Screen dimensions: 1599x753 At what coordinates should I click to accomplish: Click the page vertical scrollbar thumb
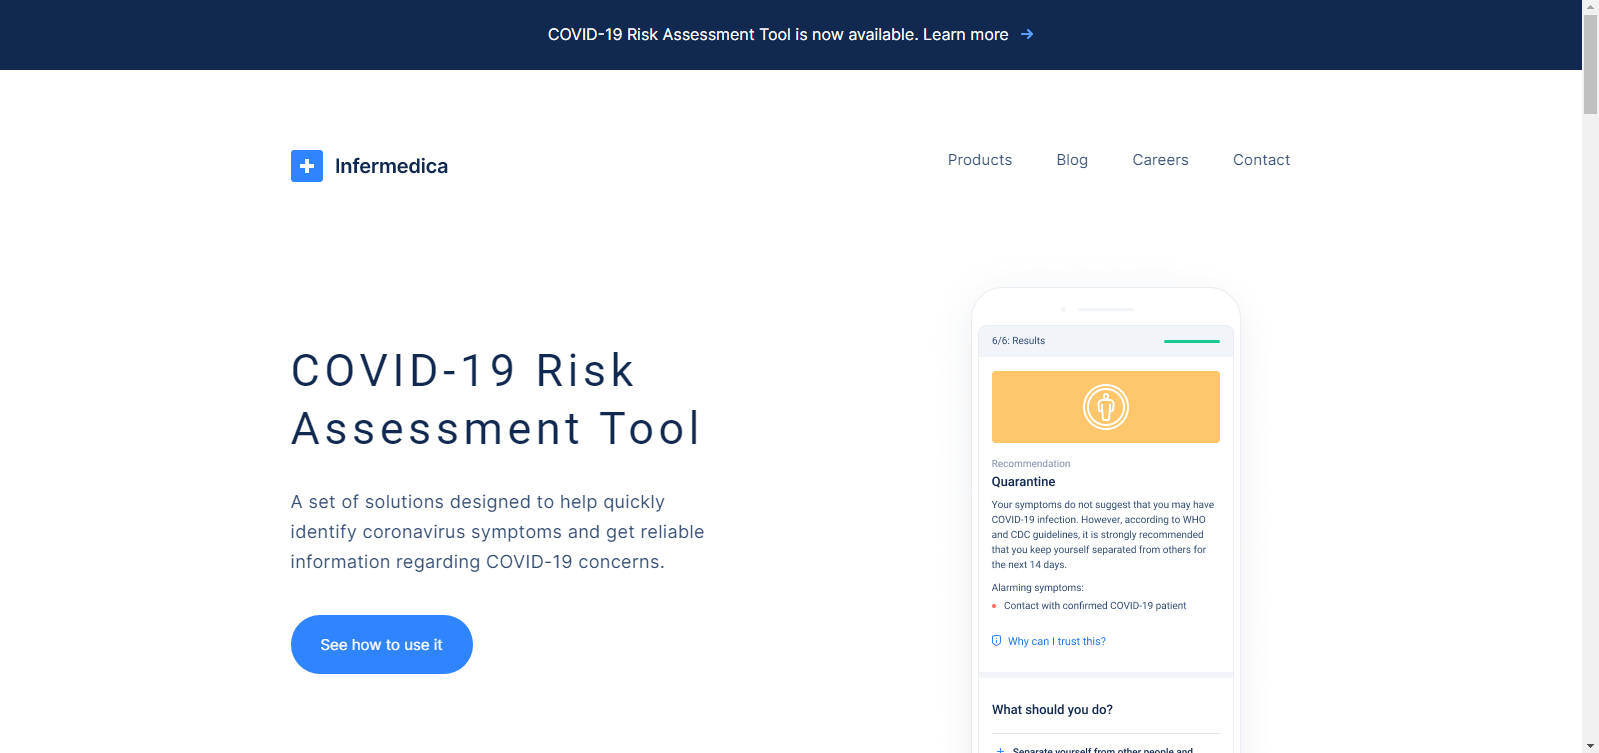tap(1590, 64)
